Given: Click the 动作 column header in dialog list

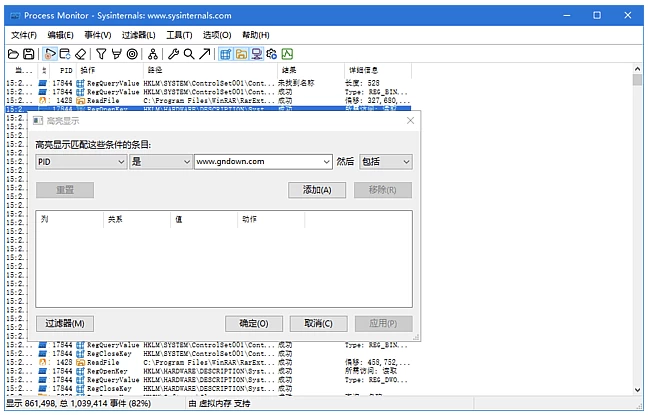Looking at the screenshot, I should click(x=271, y=219).
